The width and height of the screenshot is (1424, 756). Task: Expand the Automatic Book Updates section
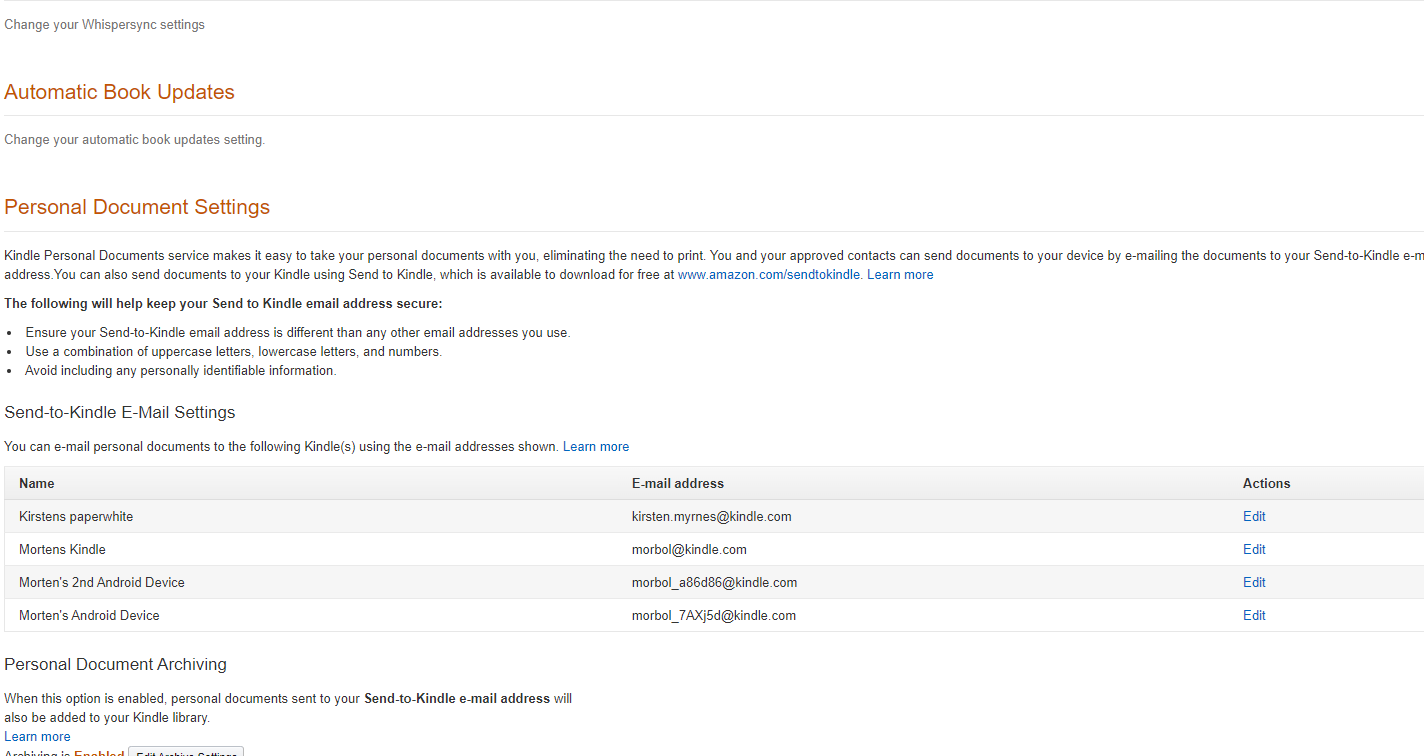[119, 92]
